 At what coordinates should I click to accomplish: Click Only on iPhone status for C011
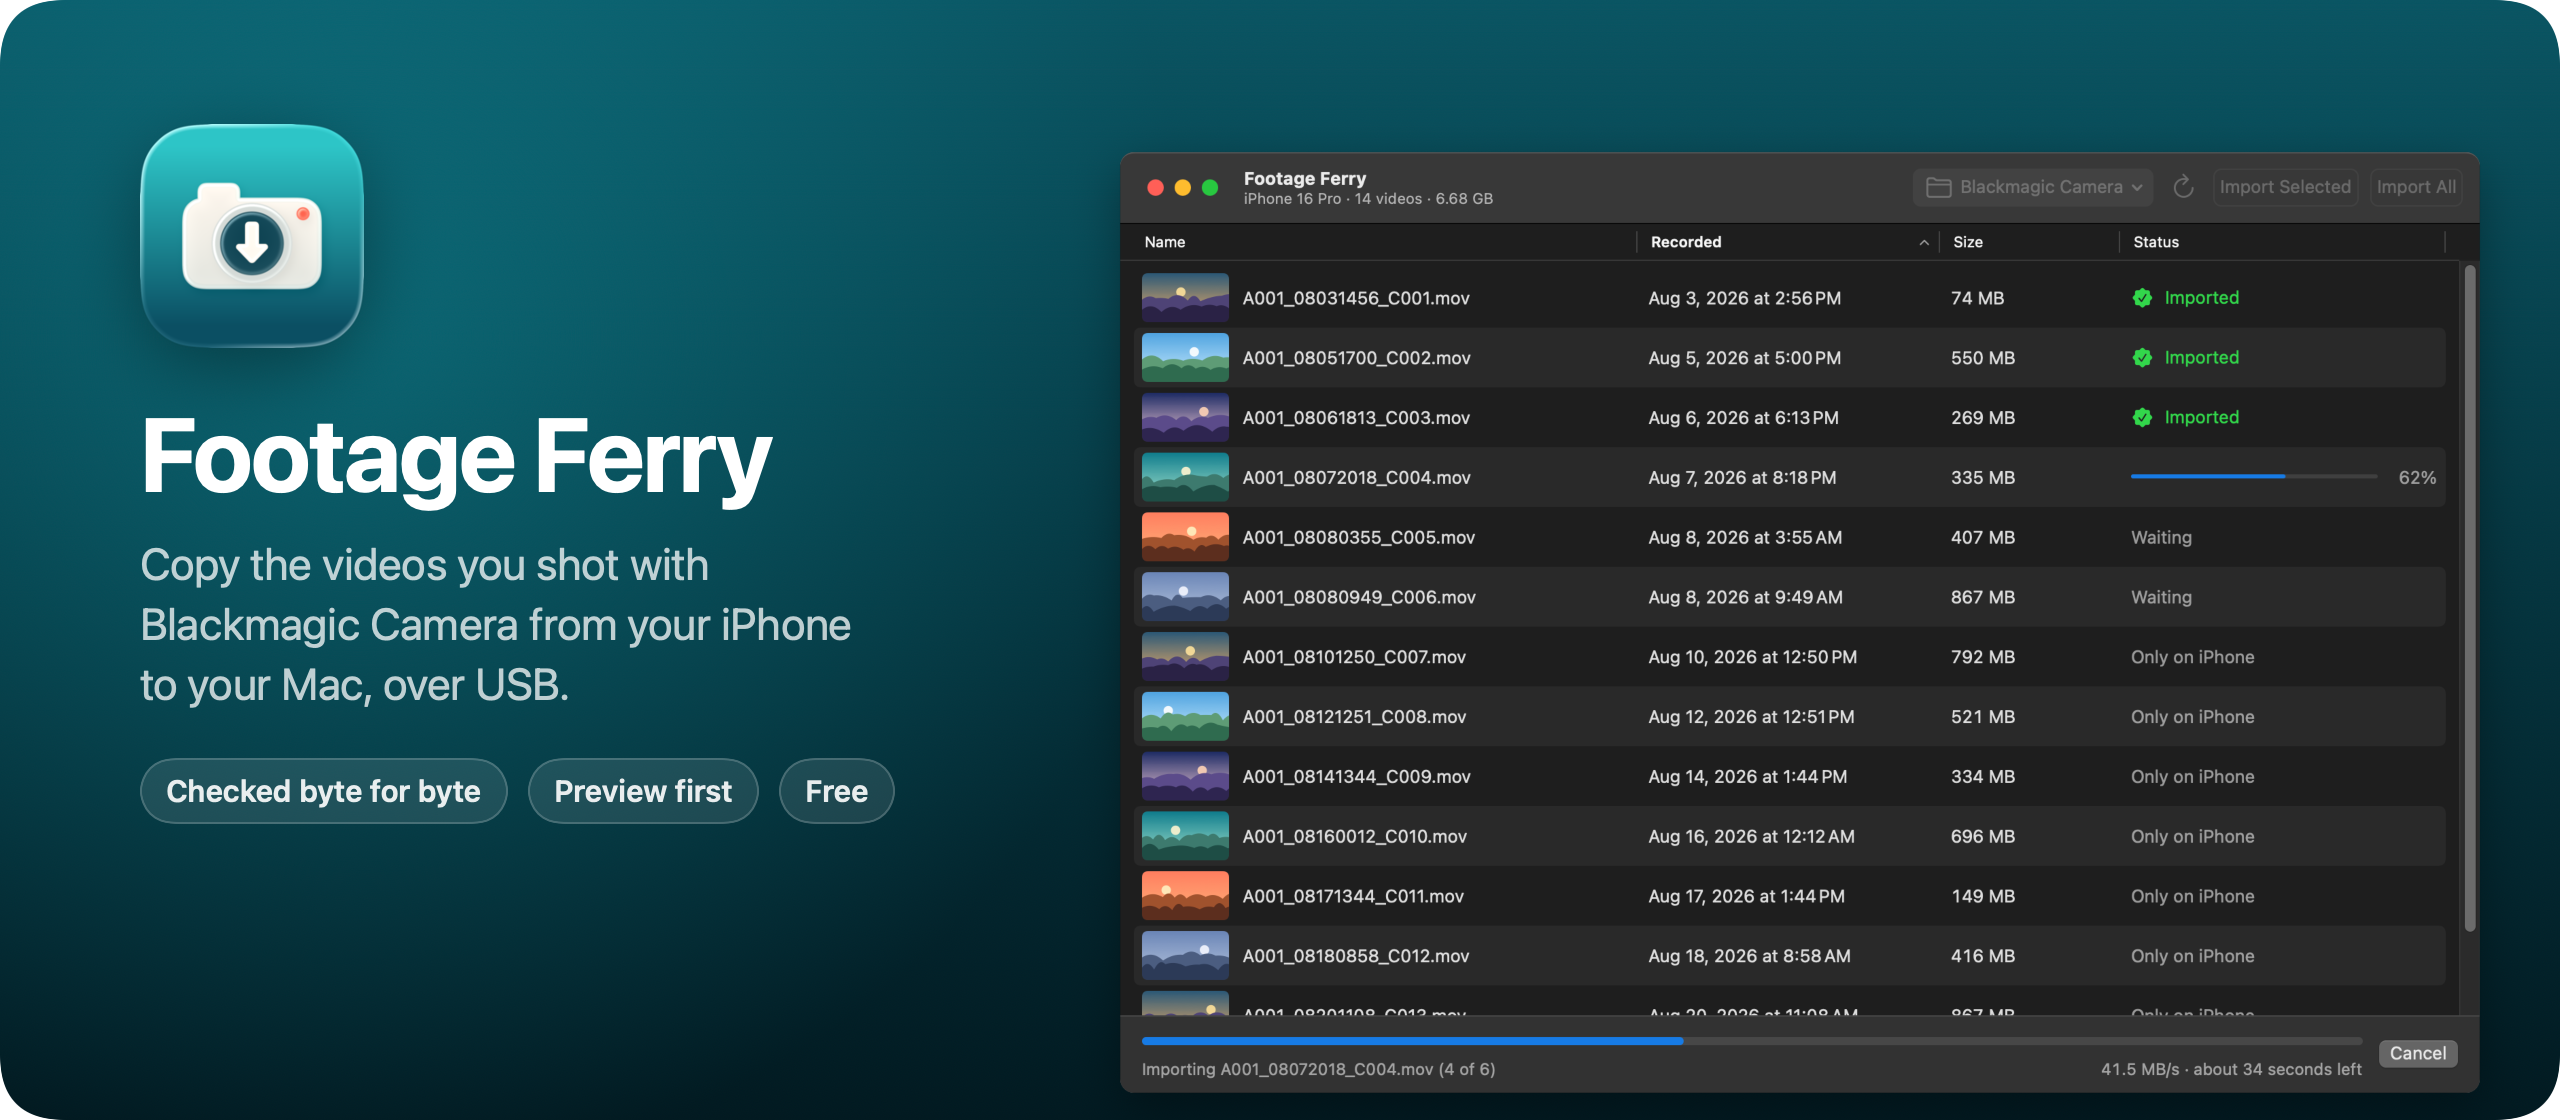point(2192,896)
